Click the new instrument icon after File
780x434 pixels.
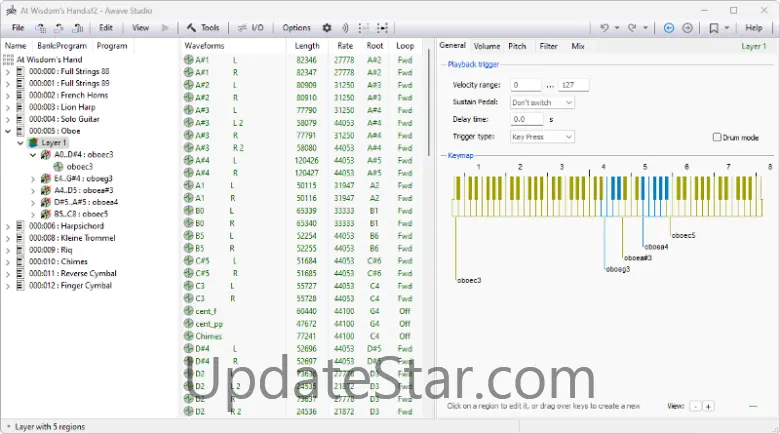coord(41,28)
